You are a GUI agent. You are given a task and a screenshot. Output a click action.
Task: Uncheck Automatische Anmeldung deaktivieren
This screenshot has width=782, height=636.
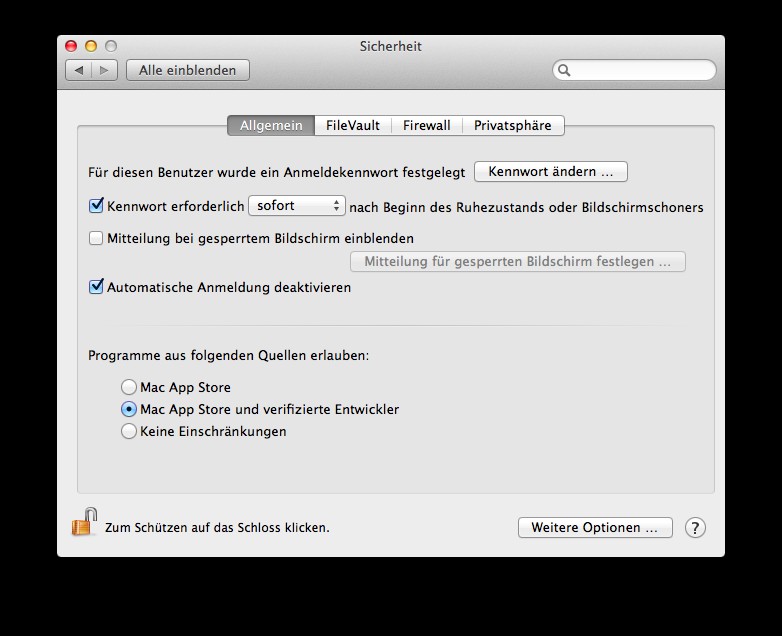(x=97, y=287)
